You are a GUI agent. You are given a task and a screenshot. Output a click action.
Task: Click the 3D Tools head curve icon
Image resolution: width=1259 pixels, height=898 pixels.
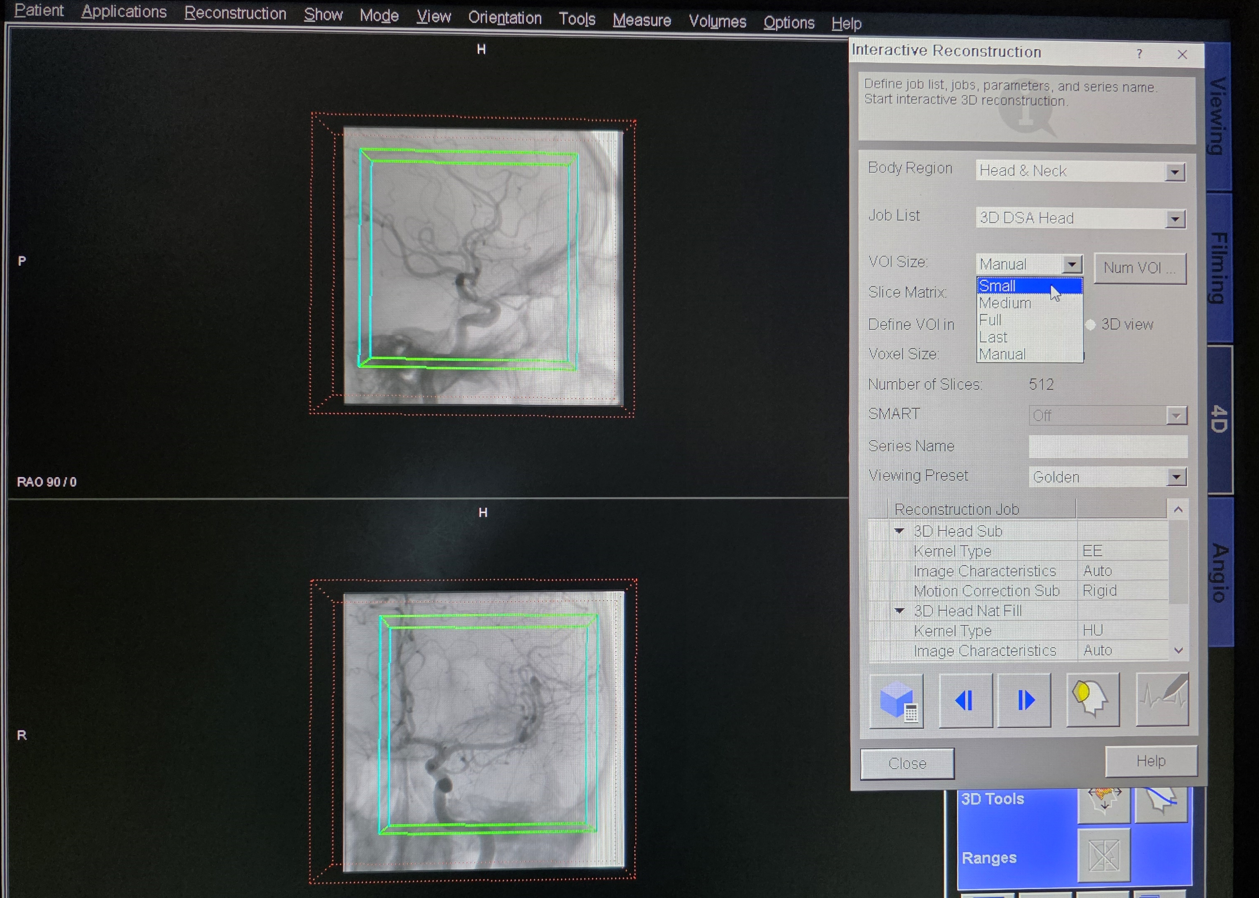point(1161,800)
